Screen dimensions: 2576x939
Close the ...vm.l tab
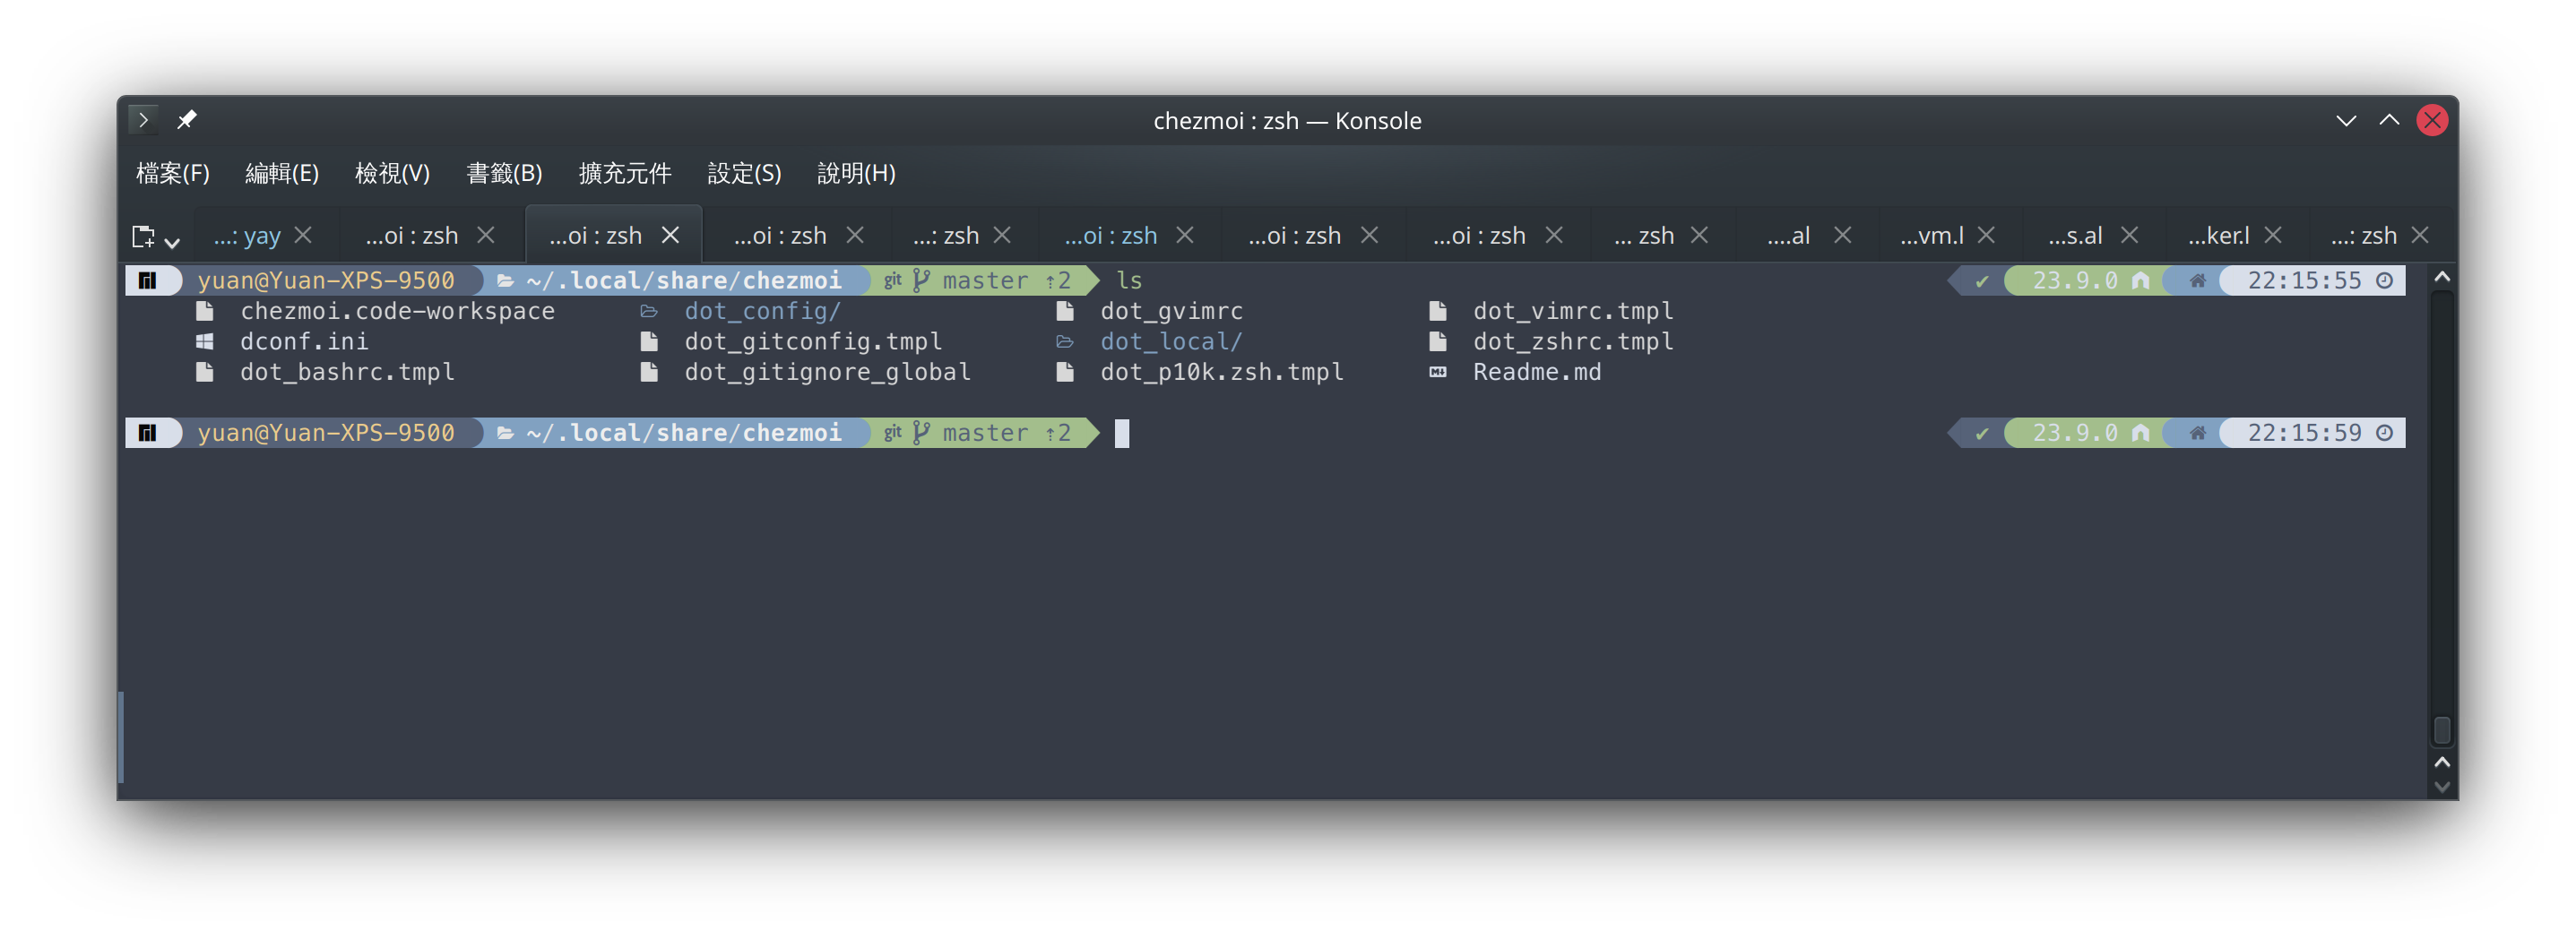1986,235
